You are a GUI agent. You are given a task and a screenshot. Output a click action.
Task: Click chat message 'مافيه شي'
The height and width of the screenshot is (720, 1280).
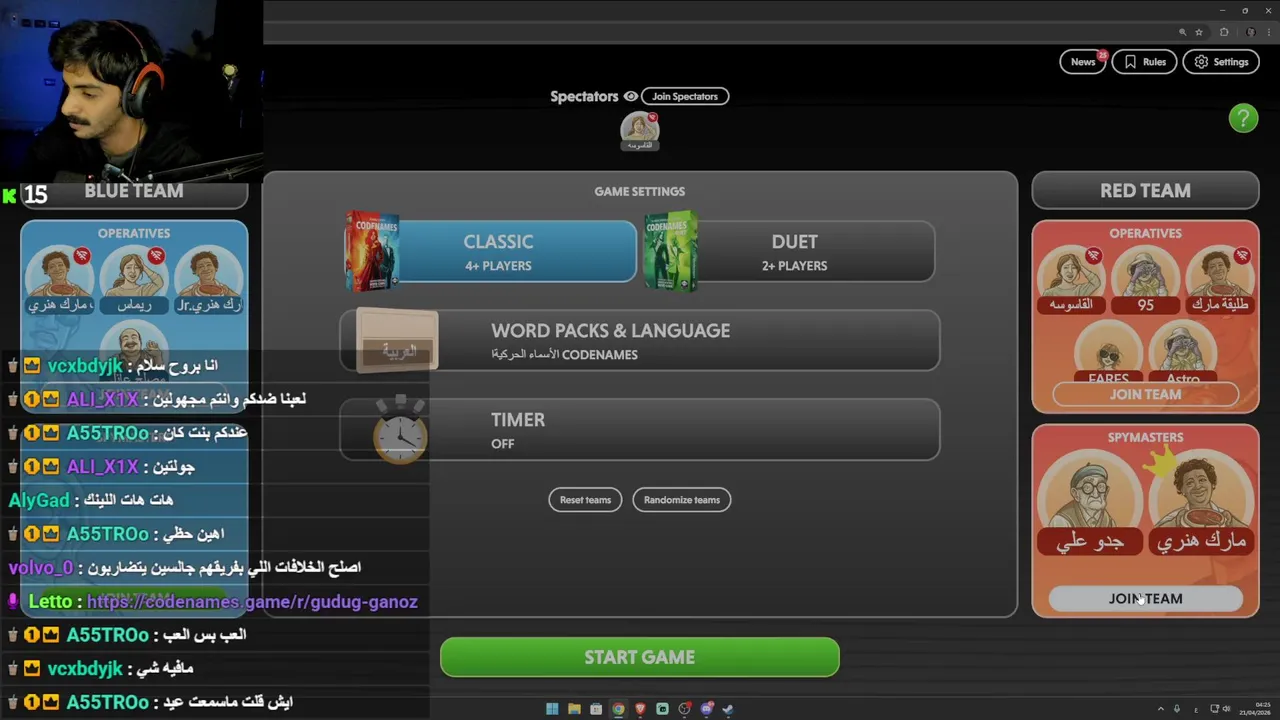pos(164,668)
